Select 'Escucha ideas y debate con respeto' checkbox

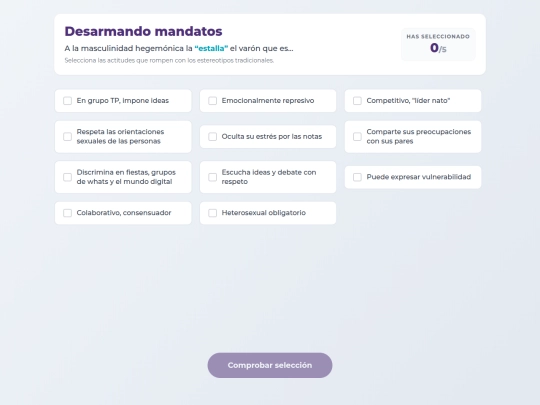(x=212, y=177)
